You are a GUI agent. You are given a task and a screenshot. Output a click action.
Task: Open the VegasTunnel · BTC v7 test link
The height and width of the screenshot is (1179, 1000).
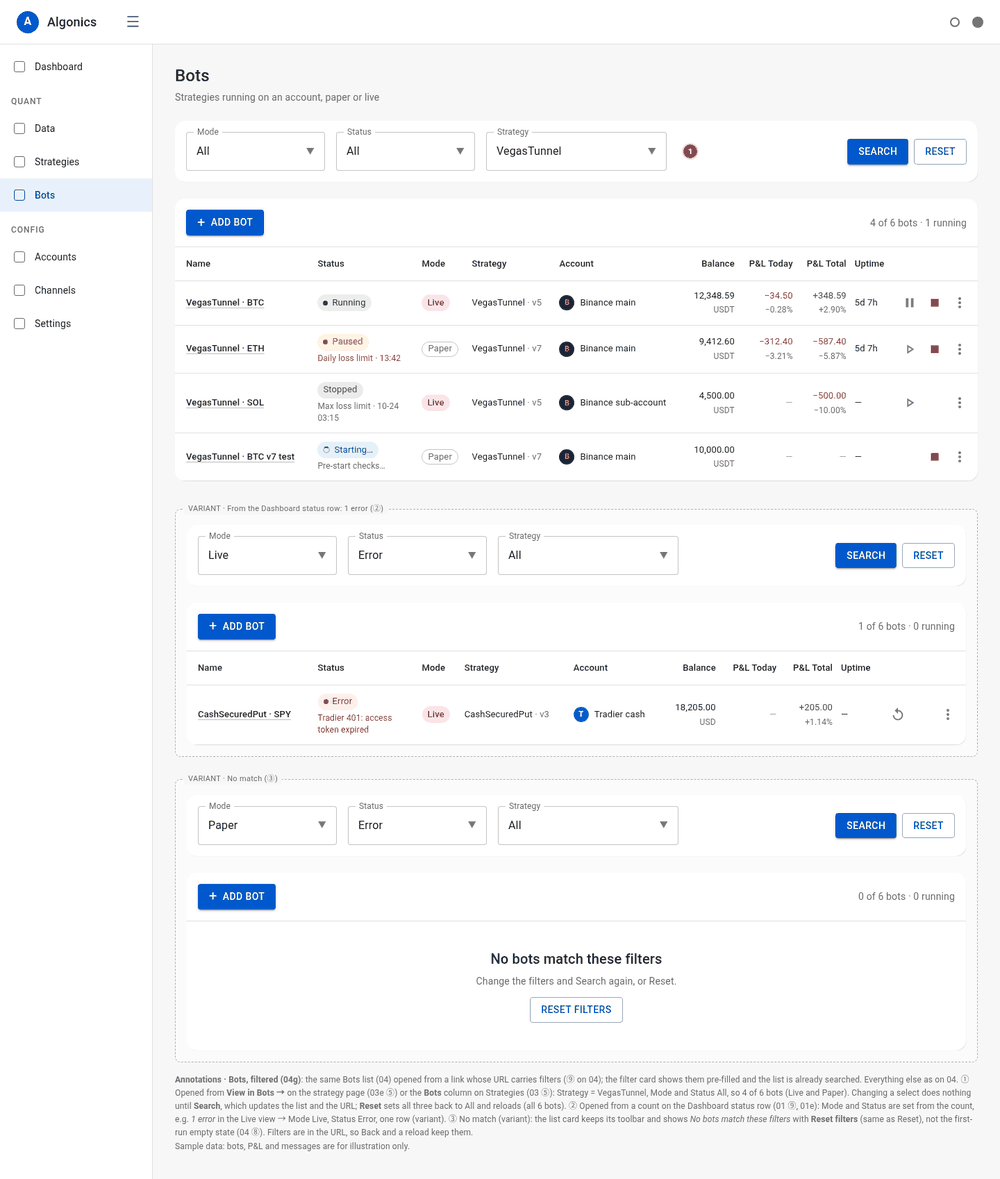(241, 457)
